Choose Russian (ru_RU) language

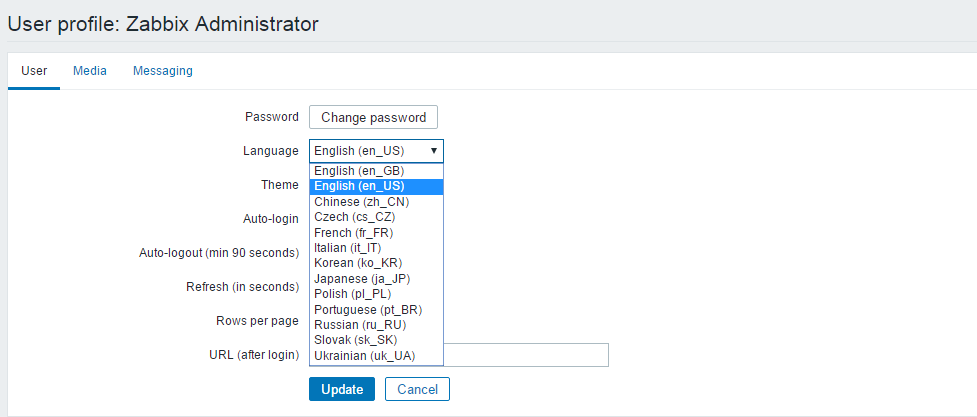[x=375, y=325]
